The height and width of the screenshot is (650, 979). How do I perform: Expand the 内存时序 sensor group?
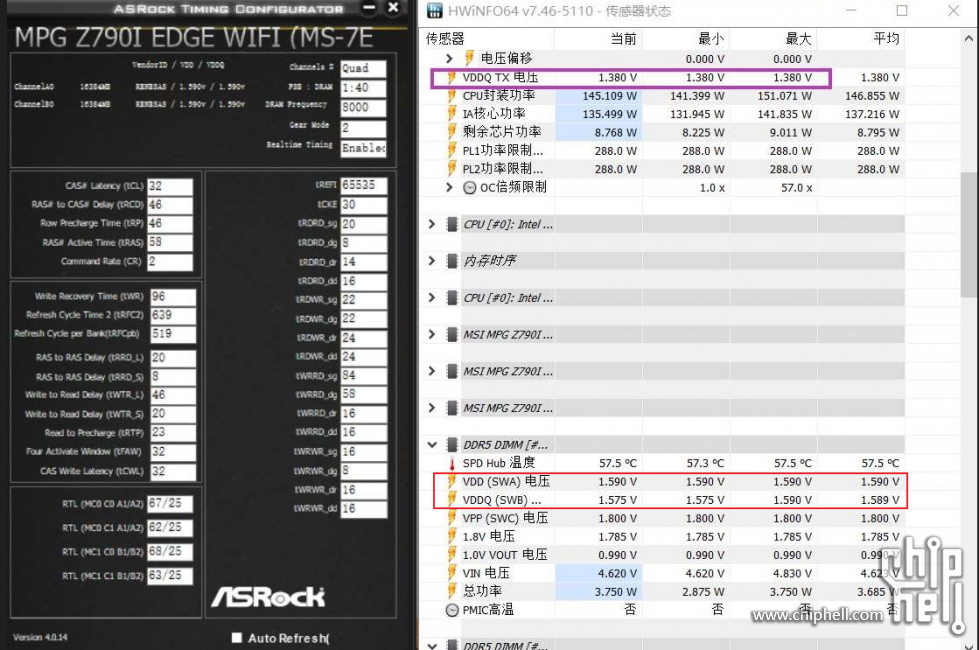(x=431, y=260)
